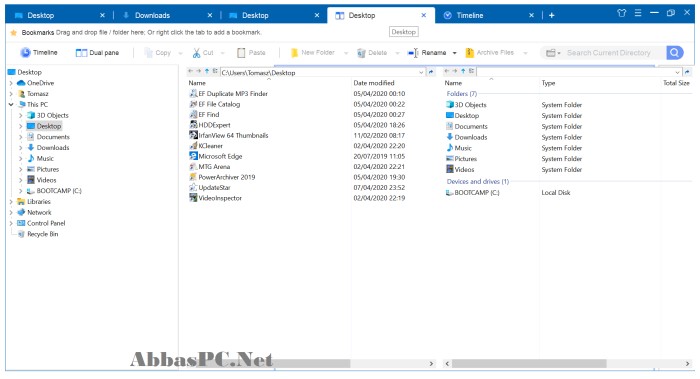Sort right pane by Total Size
The image size is (700, 379).
676,83
